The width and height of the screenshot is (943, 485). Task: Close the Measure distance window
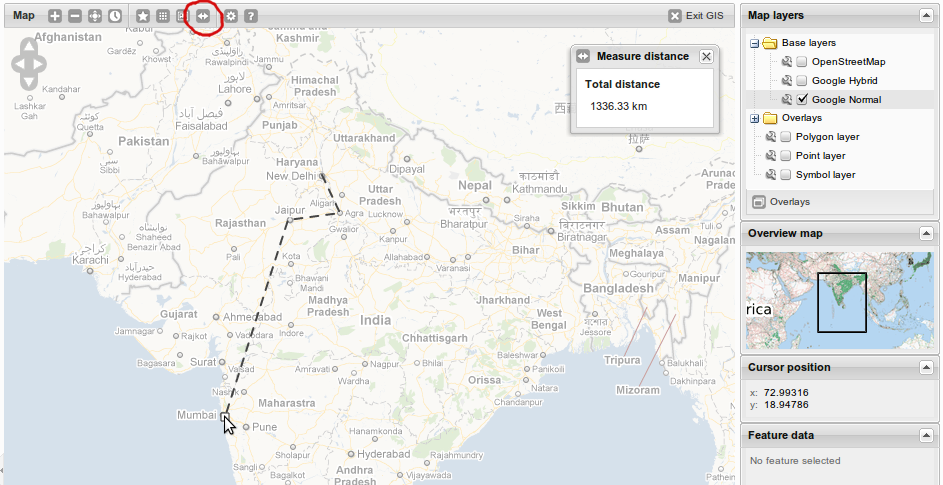click(706, 56)
